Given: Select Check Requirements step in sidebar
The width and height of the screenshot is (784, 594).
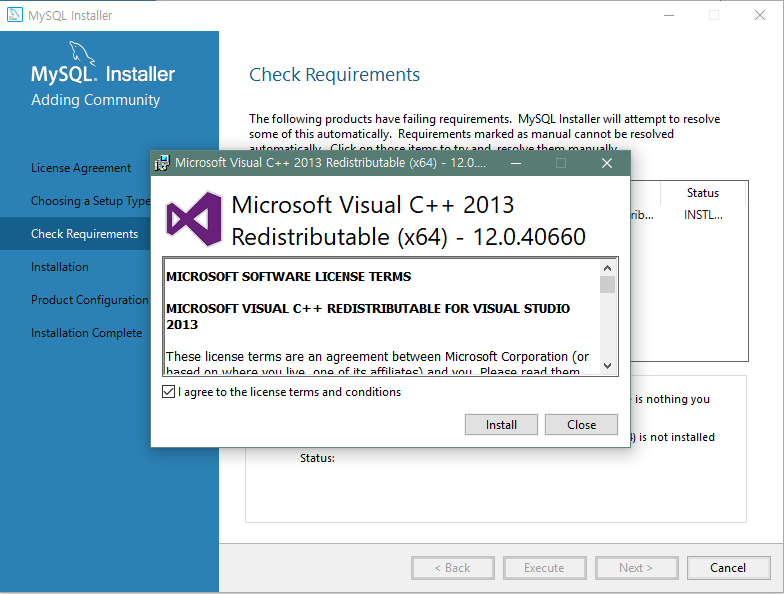Looking at the screenshot, I should (x=84, y=234).
